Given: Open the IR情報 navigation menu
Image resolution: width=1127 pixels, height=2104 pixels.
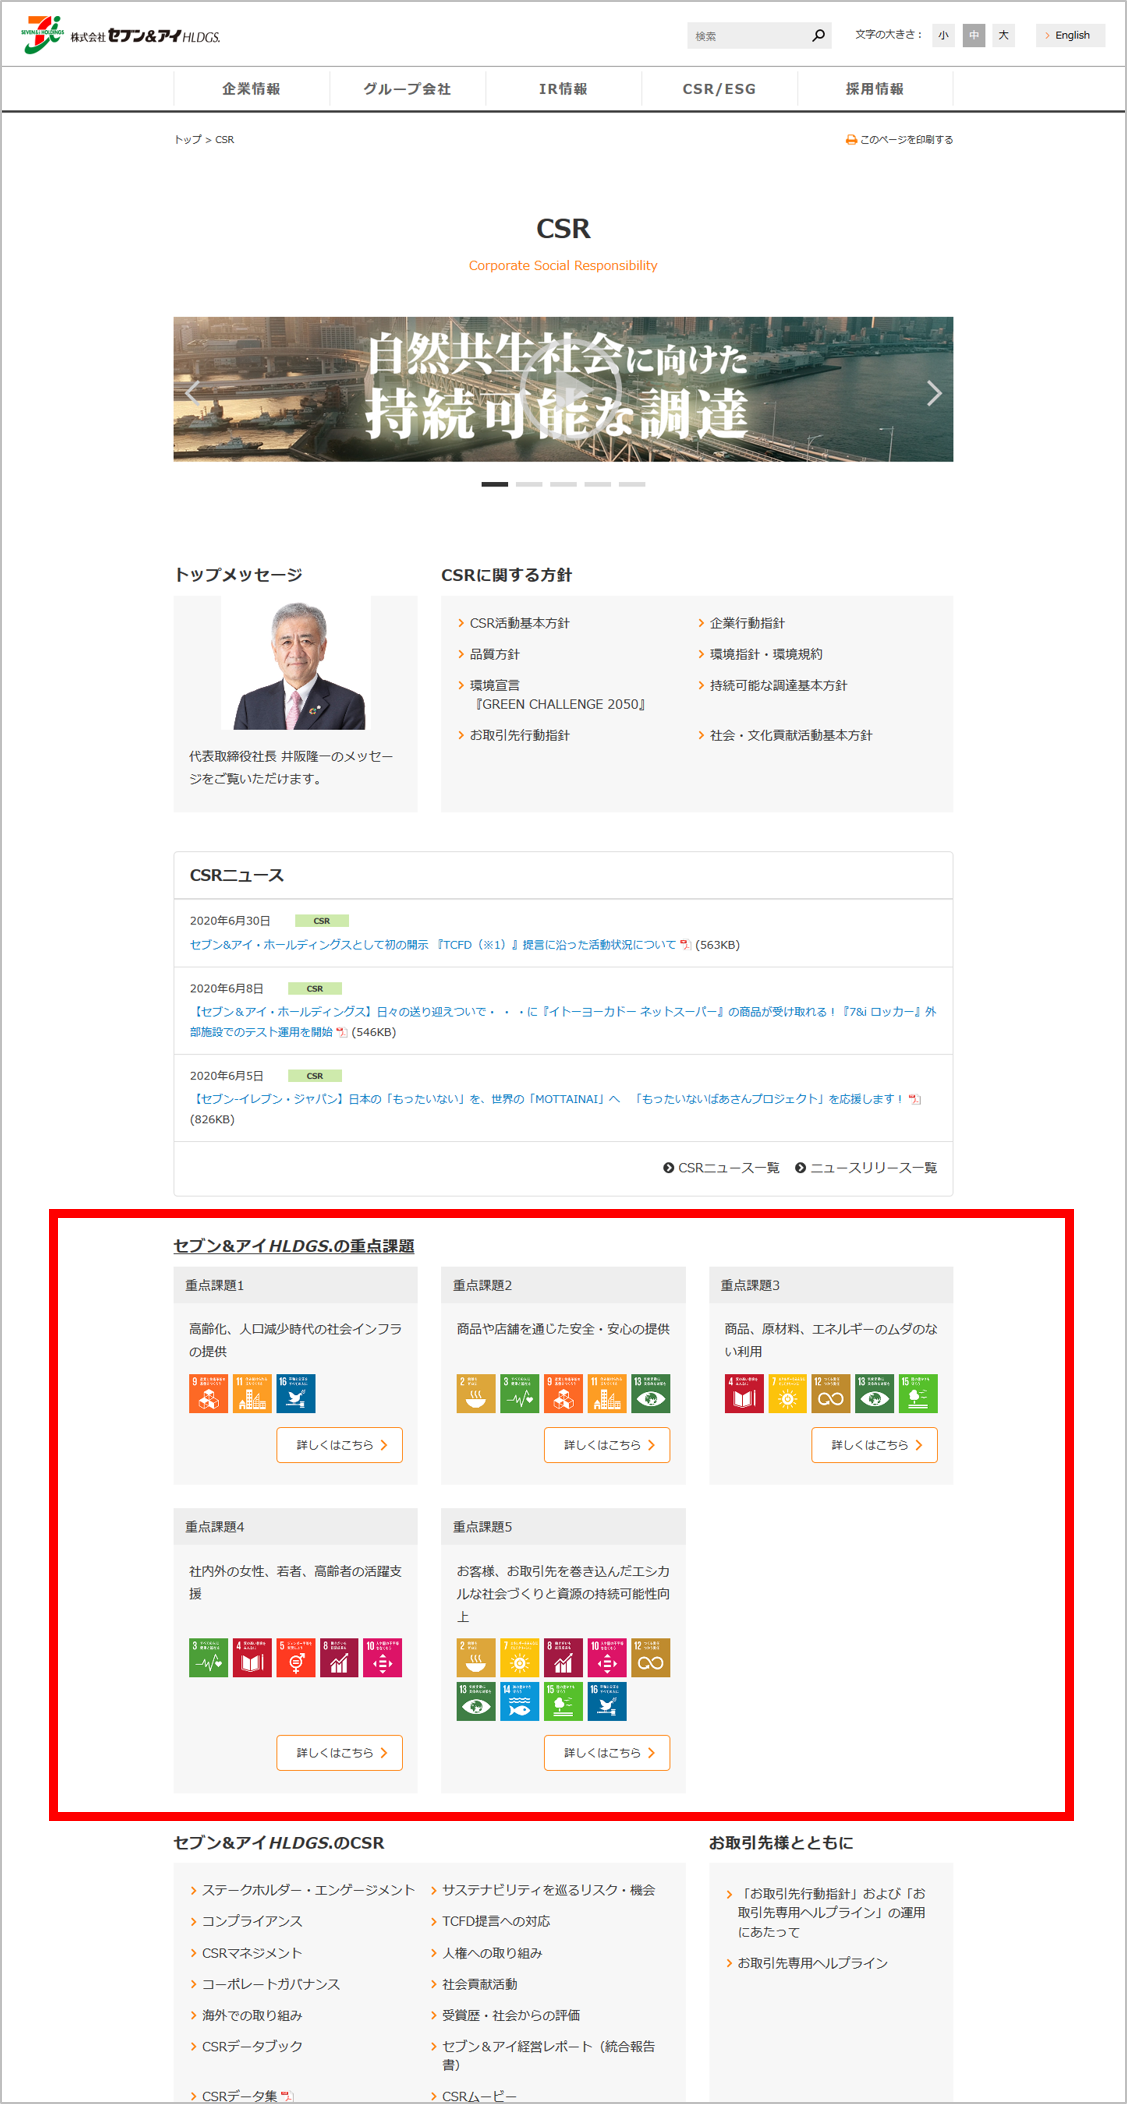Looking at the screenshot, I should [x=563, y=89].
